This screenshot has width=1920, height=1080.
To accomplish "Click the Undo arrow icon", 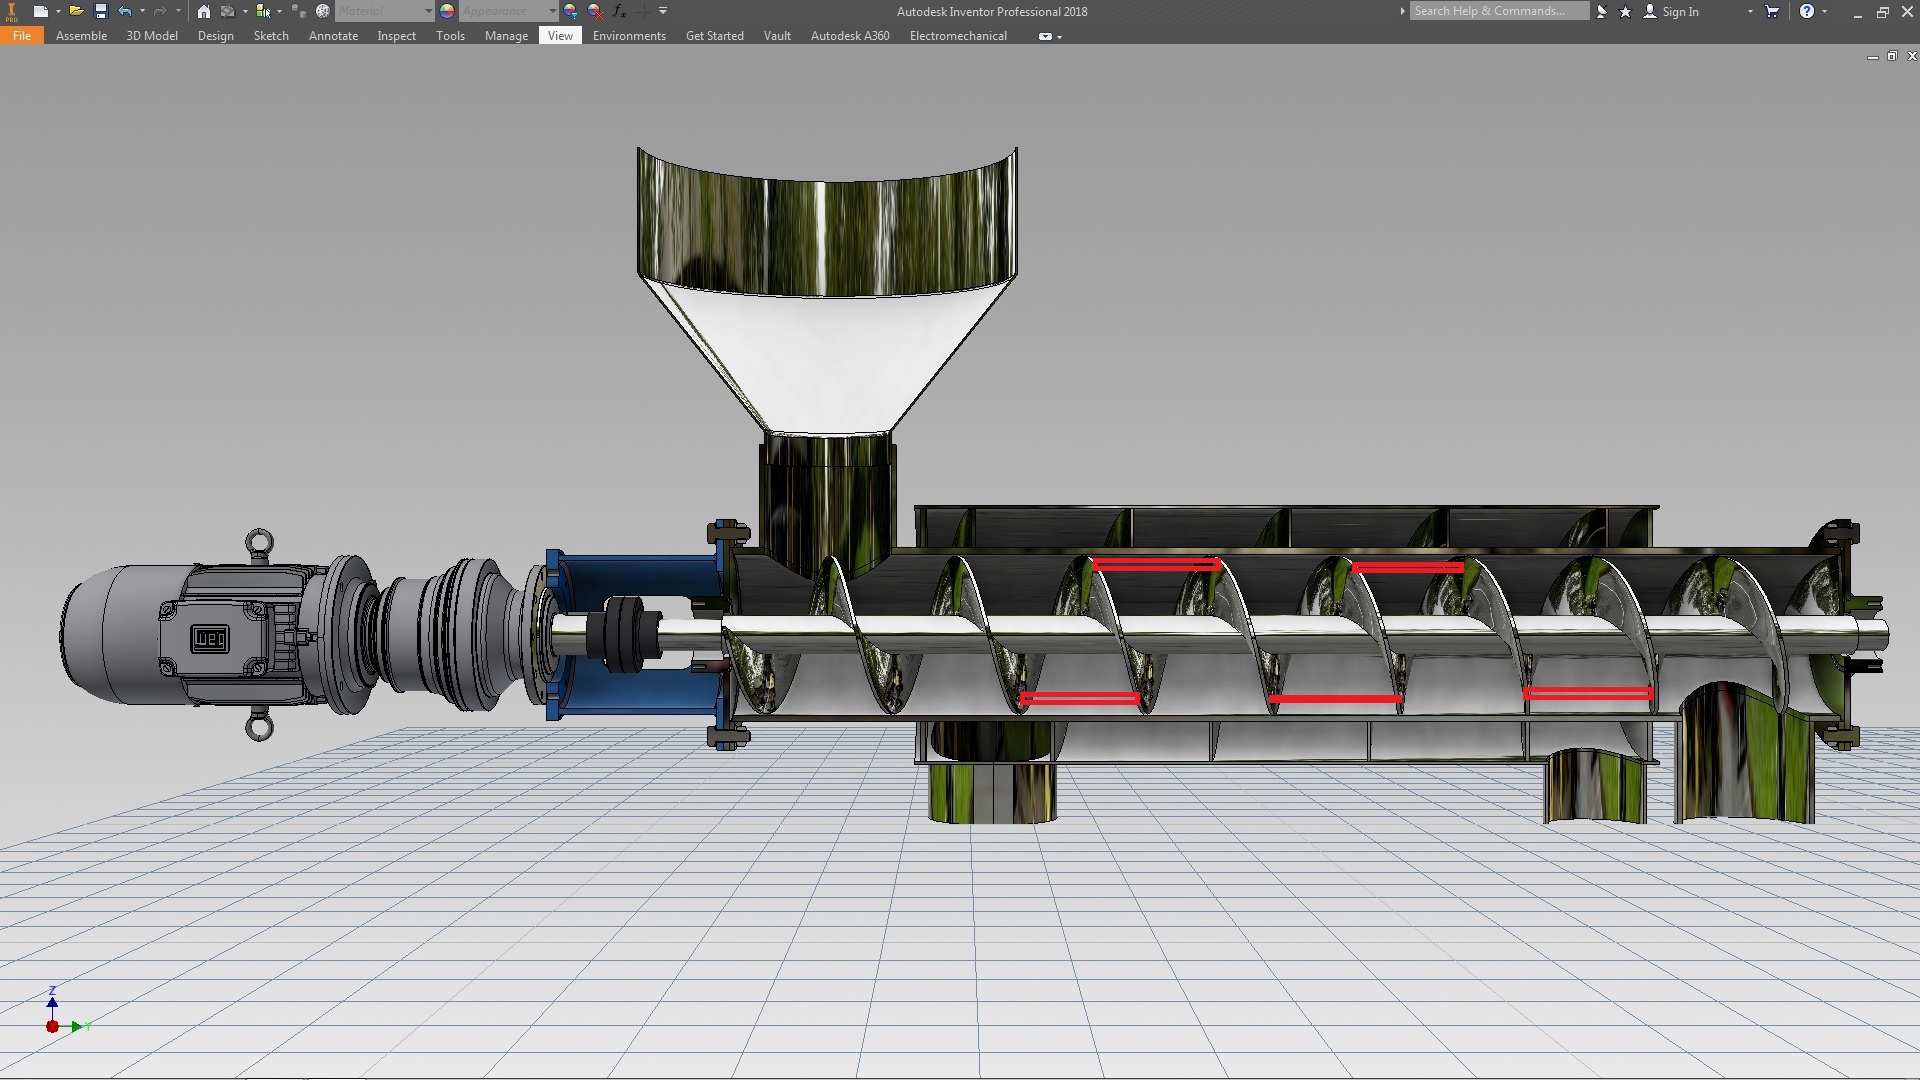I will (x=124, y=11).
